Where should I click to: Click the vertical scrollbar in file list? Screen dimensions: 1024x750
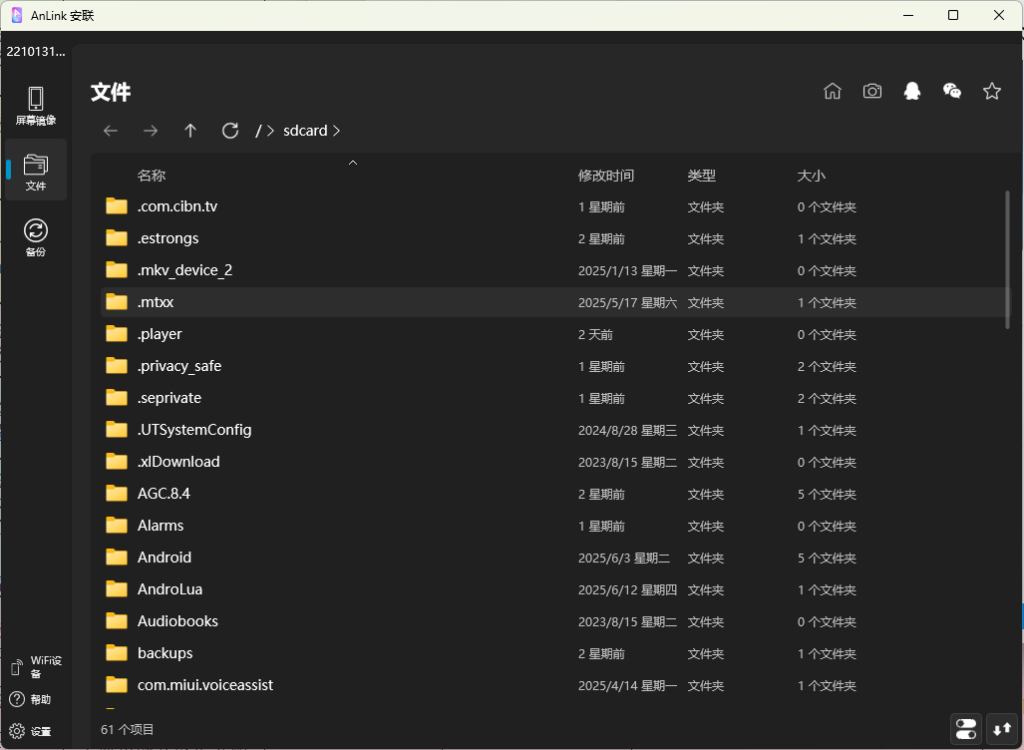coord(1007,260)
